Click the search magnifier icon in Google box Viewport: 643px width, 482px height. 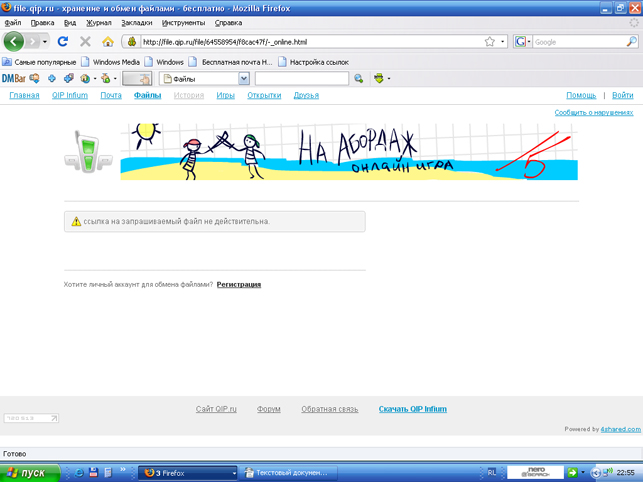coord(631,42)
